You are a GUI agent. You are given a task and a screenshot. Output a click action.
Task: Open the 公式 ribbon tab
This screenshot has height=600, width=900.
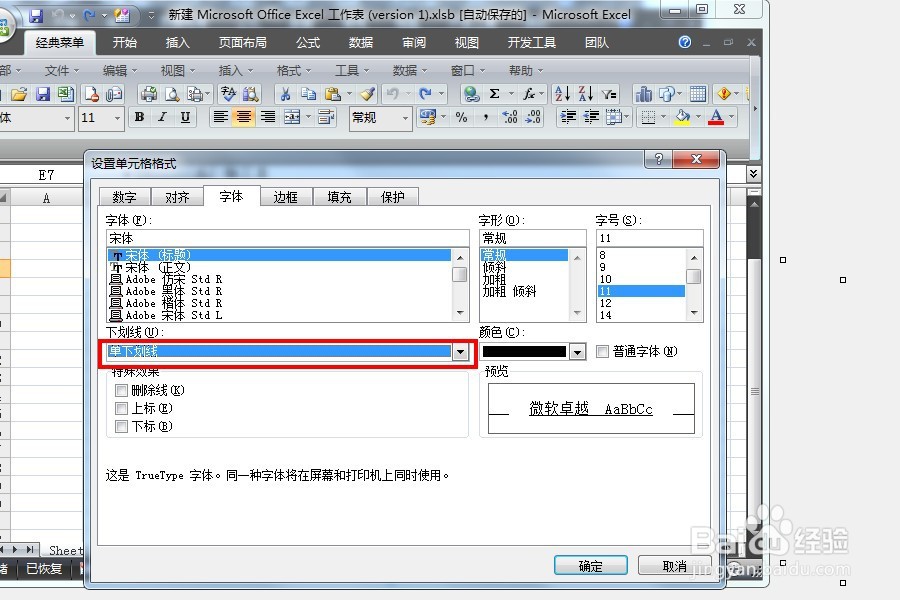(308, 42)
